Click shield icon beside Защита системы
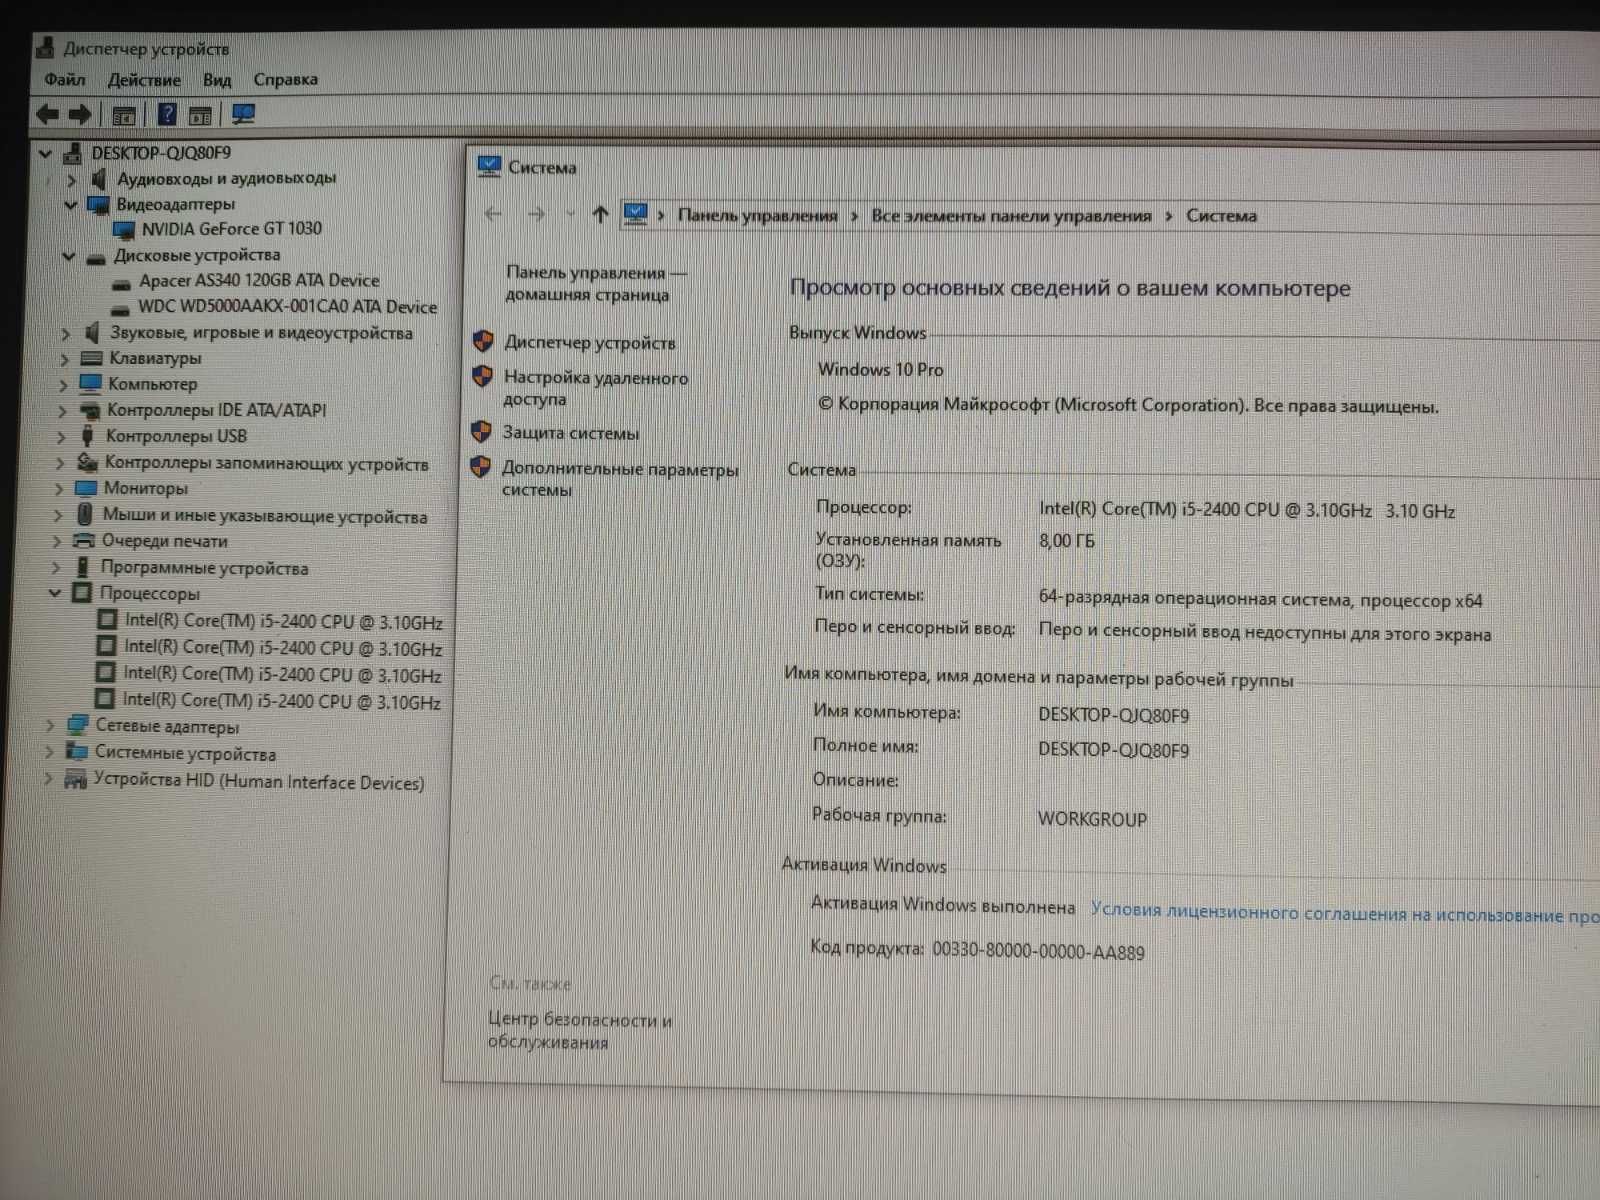Screen dimensions: 1600x1200 pyautogui.click(x=482, y=432)
